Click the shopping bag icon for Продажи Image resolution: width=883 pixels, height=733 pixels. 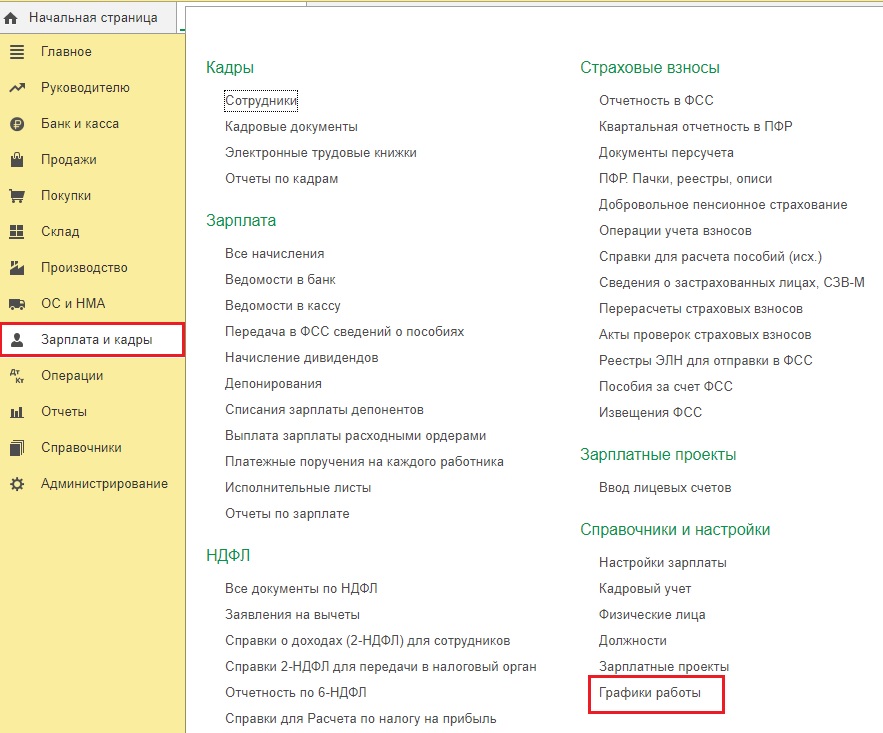coord(17,160)
